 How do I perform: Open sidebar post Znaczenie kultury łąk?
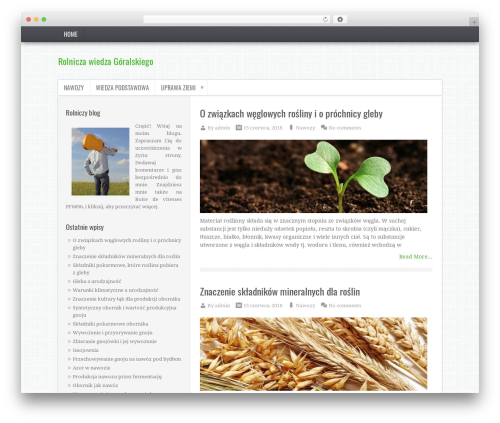tap(126, 299)
